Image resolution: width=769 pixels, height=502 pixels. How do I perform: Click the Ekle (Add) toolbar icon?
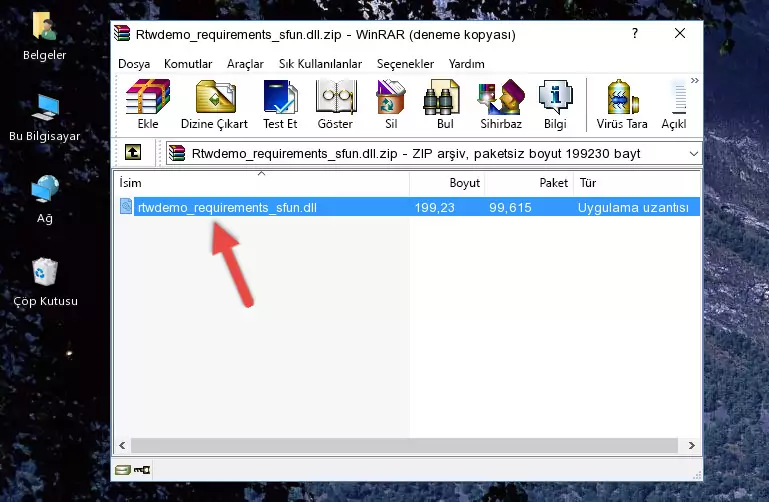pyautogui.click(x=148, y=104)
